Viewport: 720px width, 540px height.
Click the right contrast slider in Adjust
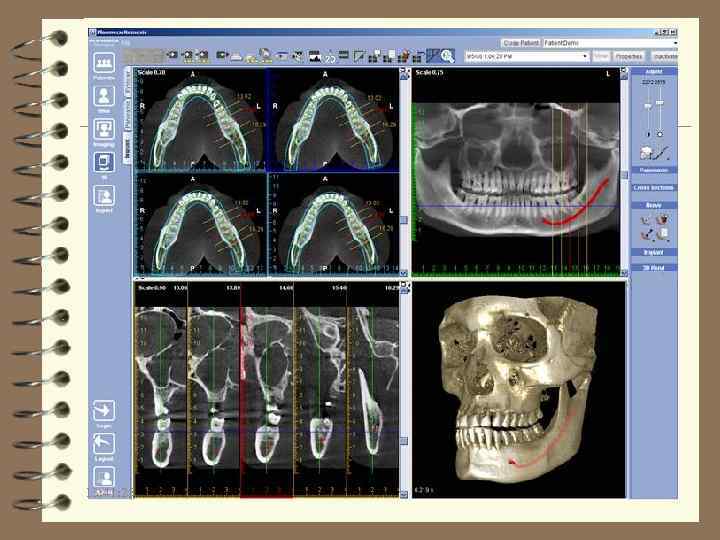pyautogui.click(x=660, y=102)
